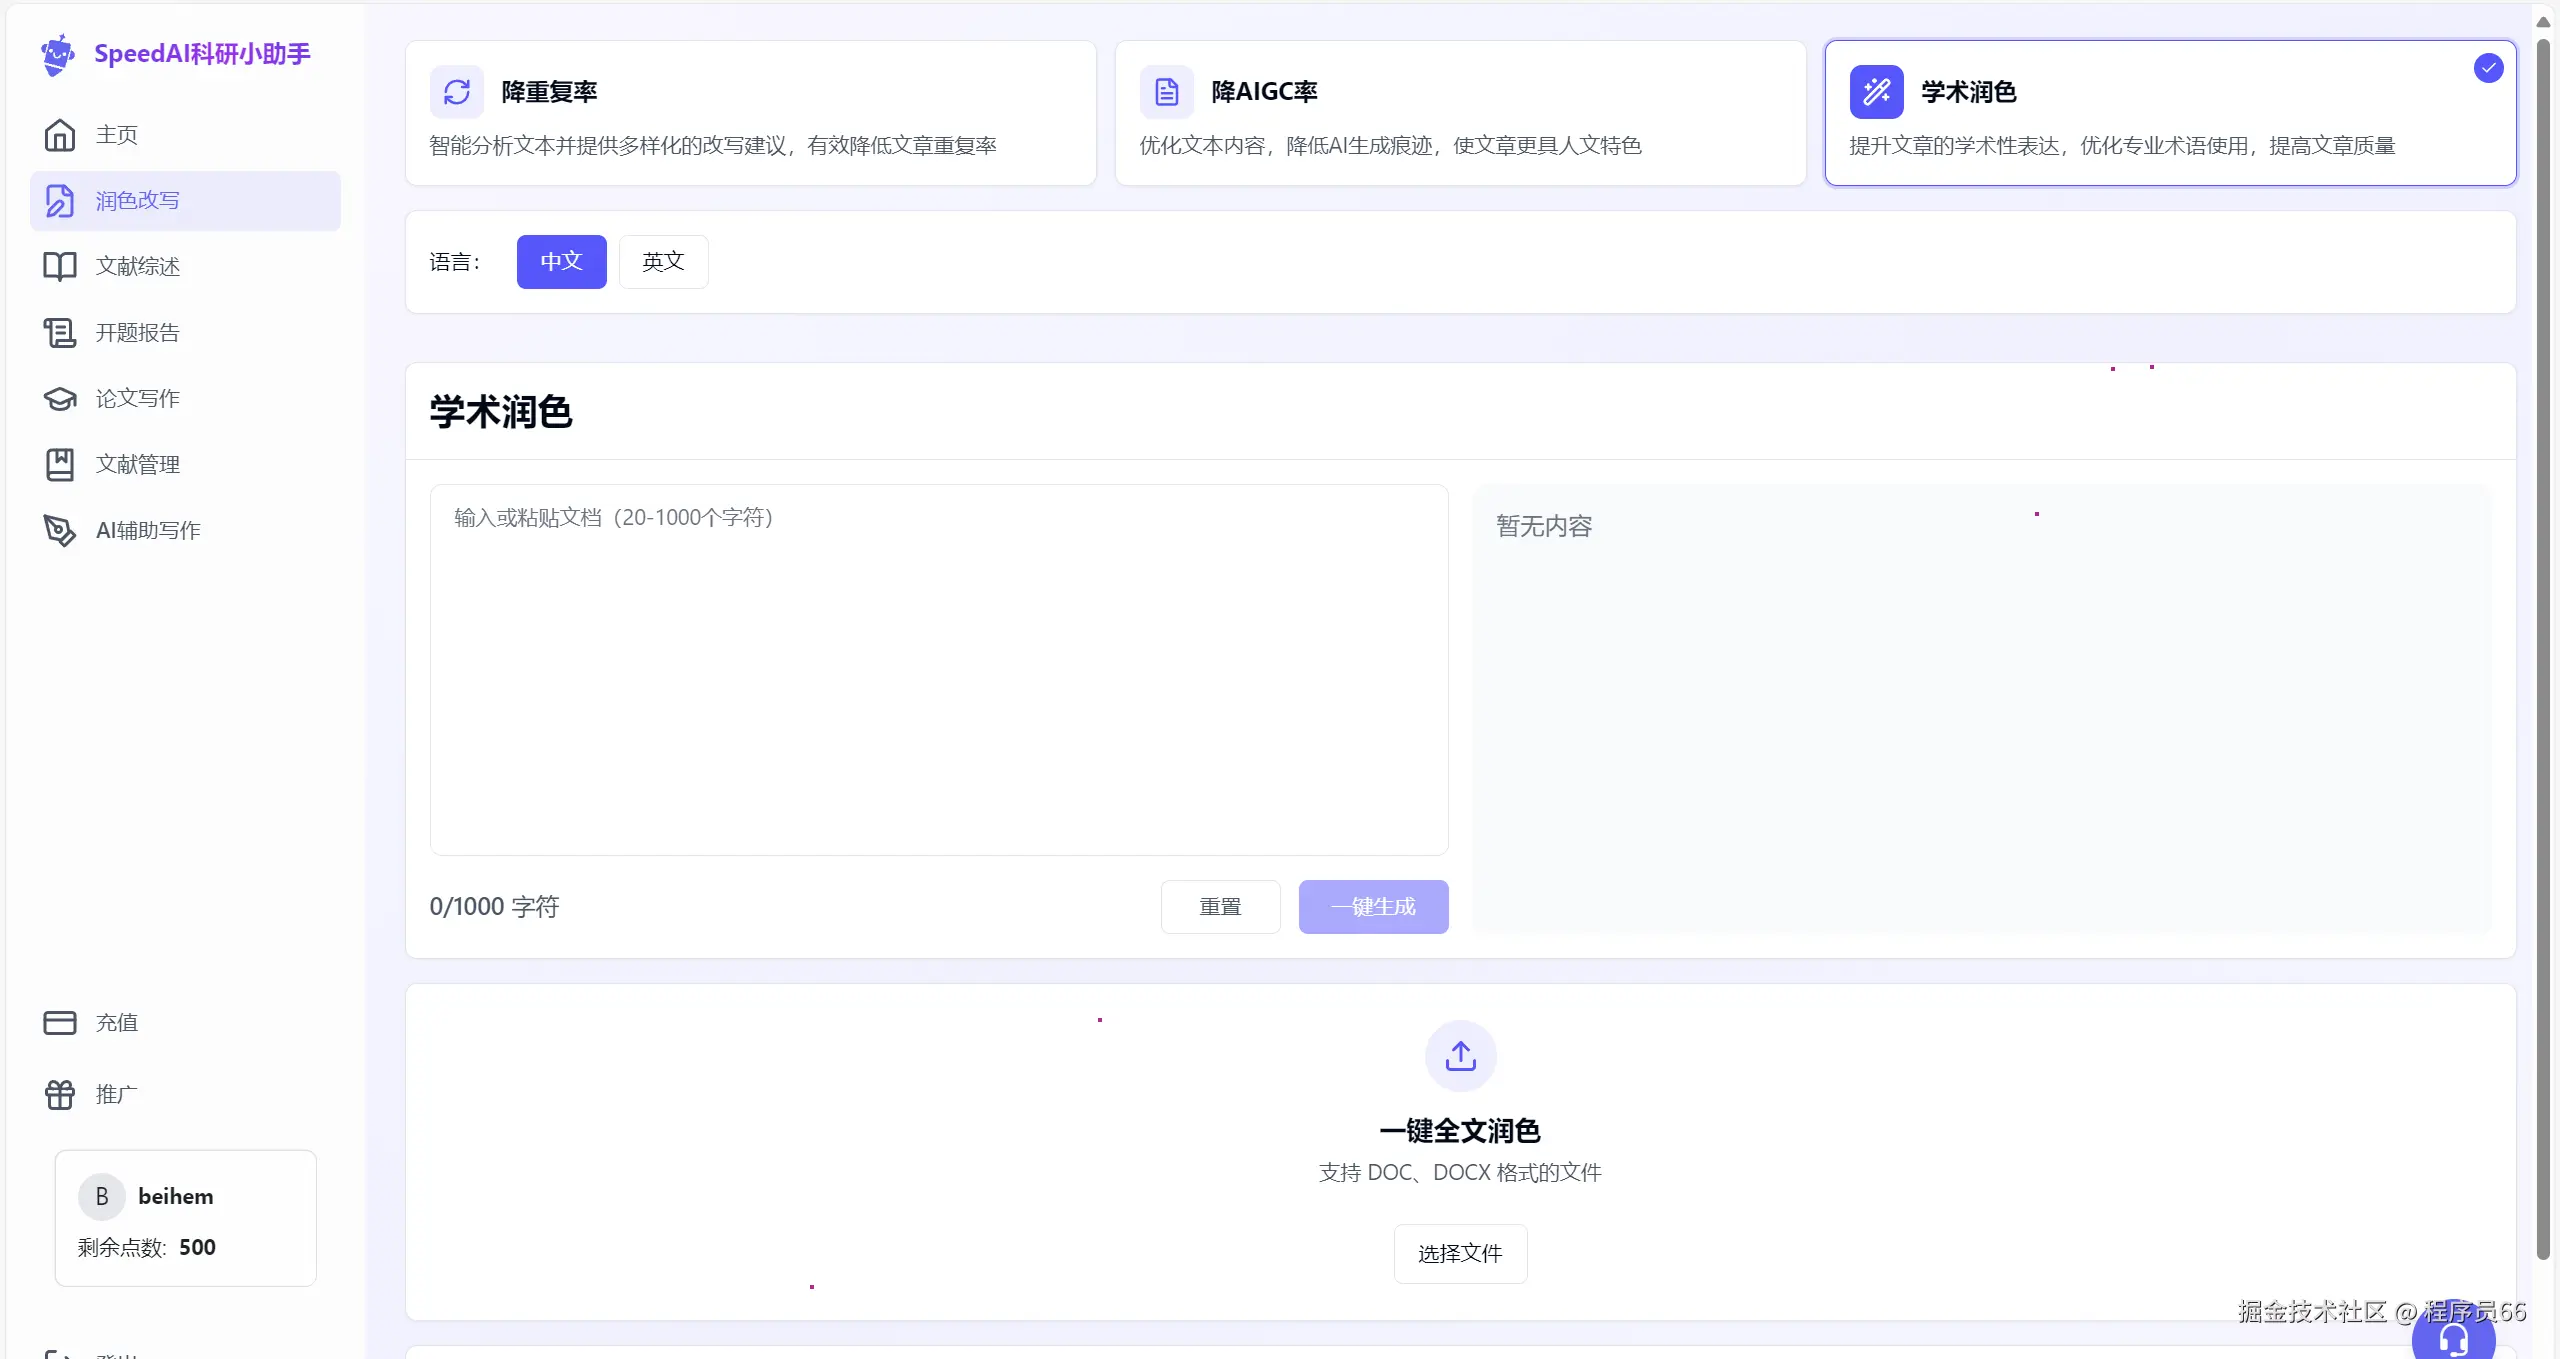The height and width of the screenshot is (1359, 2560).
Task: Click the home icon beside 主页
Action: [60, 135]
